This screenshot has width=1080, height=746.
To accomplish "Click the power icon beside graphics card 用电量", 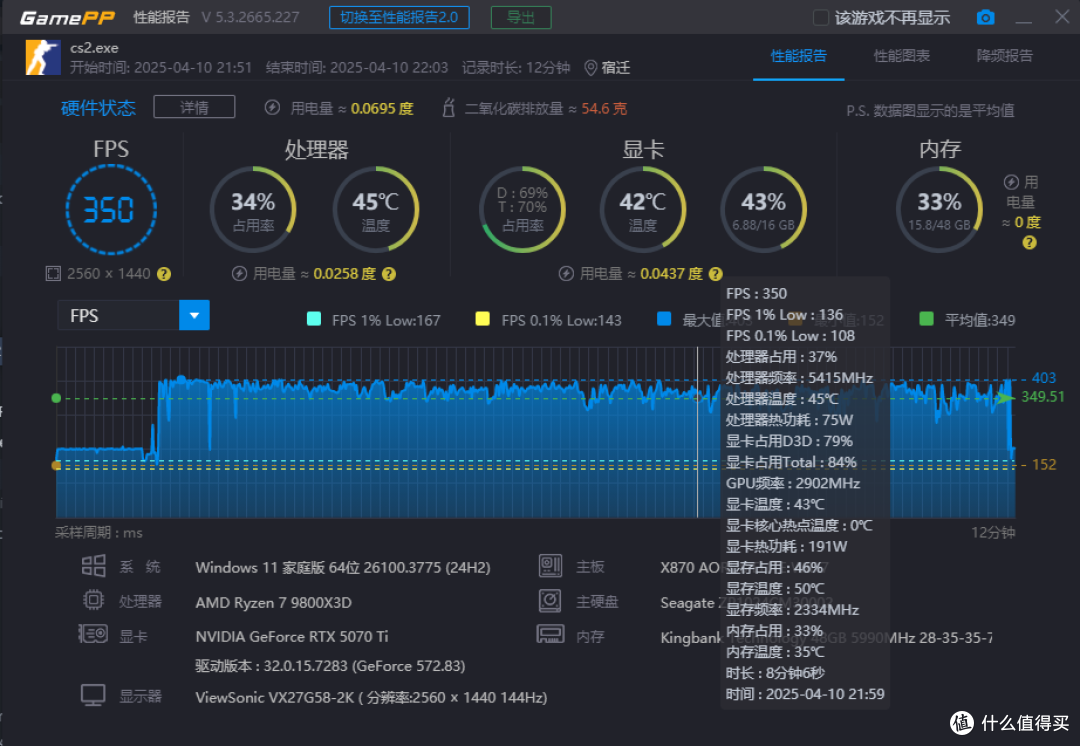I will (x=565, y=273).
